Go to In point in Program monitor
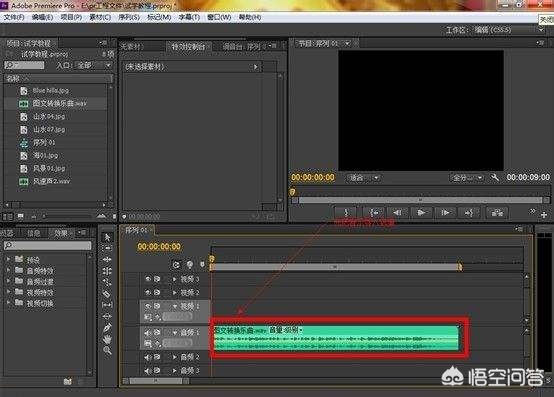The width and height of the screenshot is (554, 397). (x=373, y=213)
